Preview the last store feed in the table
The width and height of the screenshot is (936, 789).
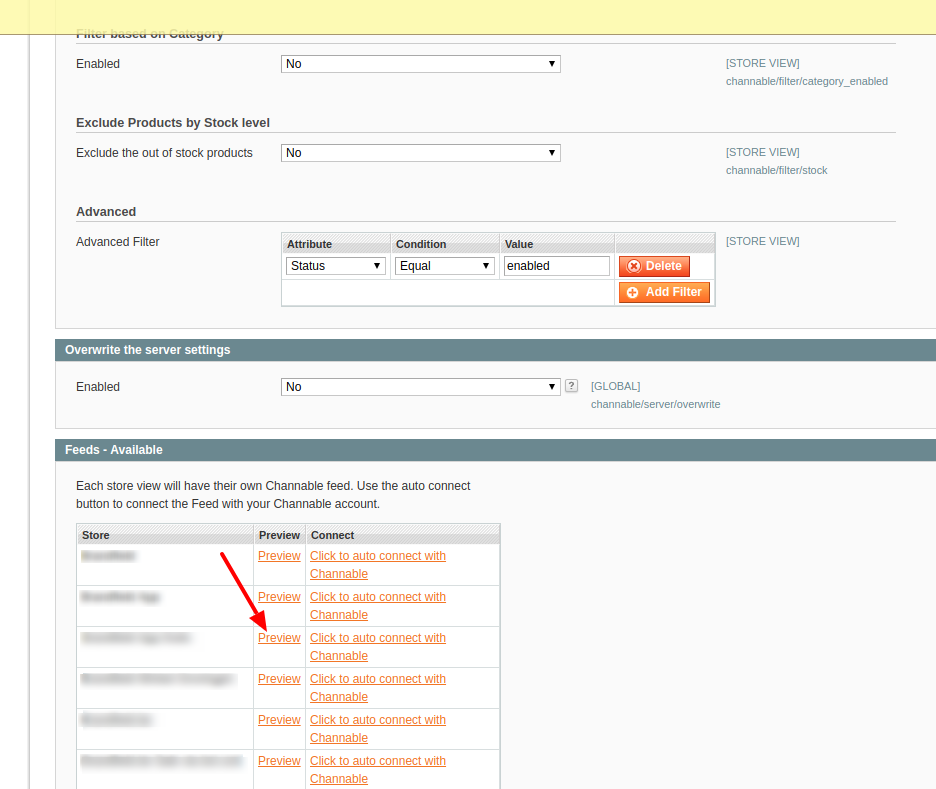click(x=279, y=760)
